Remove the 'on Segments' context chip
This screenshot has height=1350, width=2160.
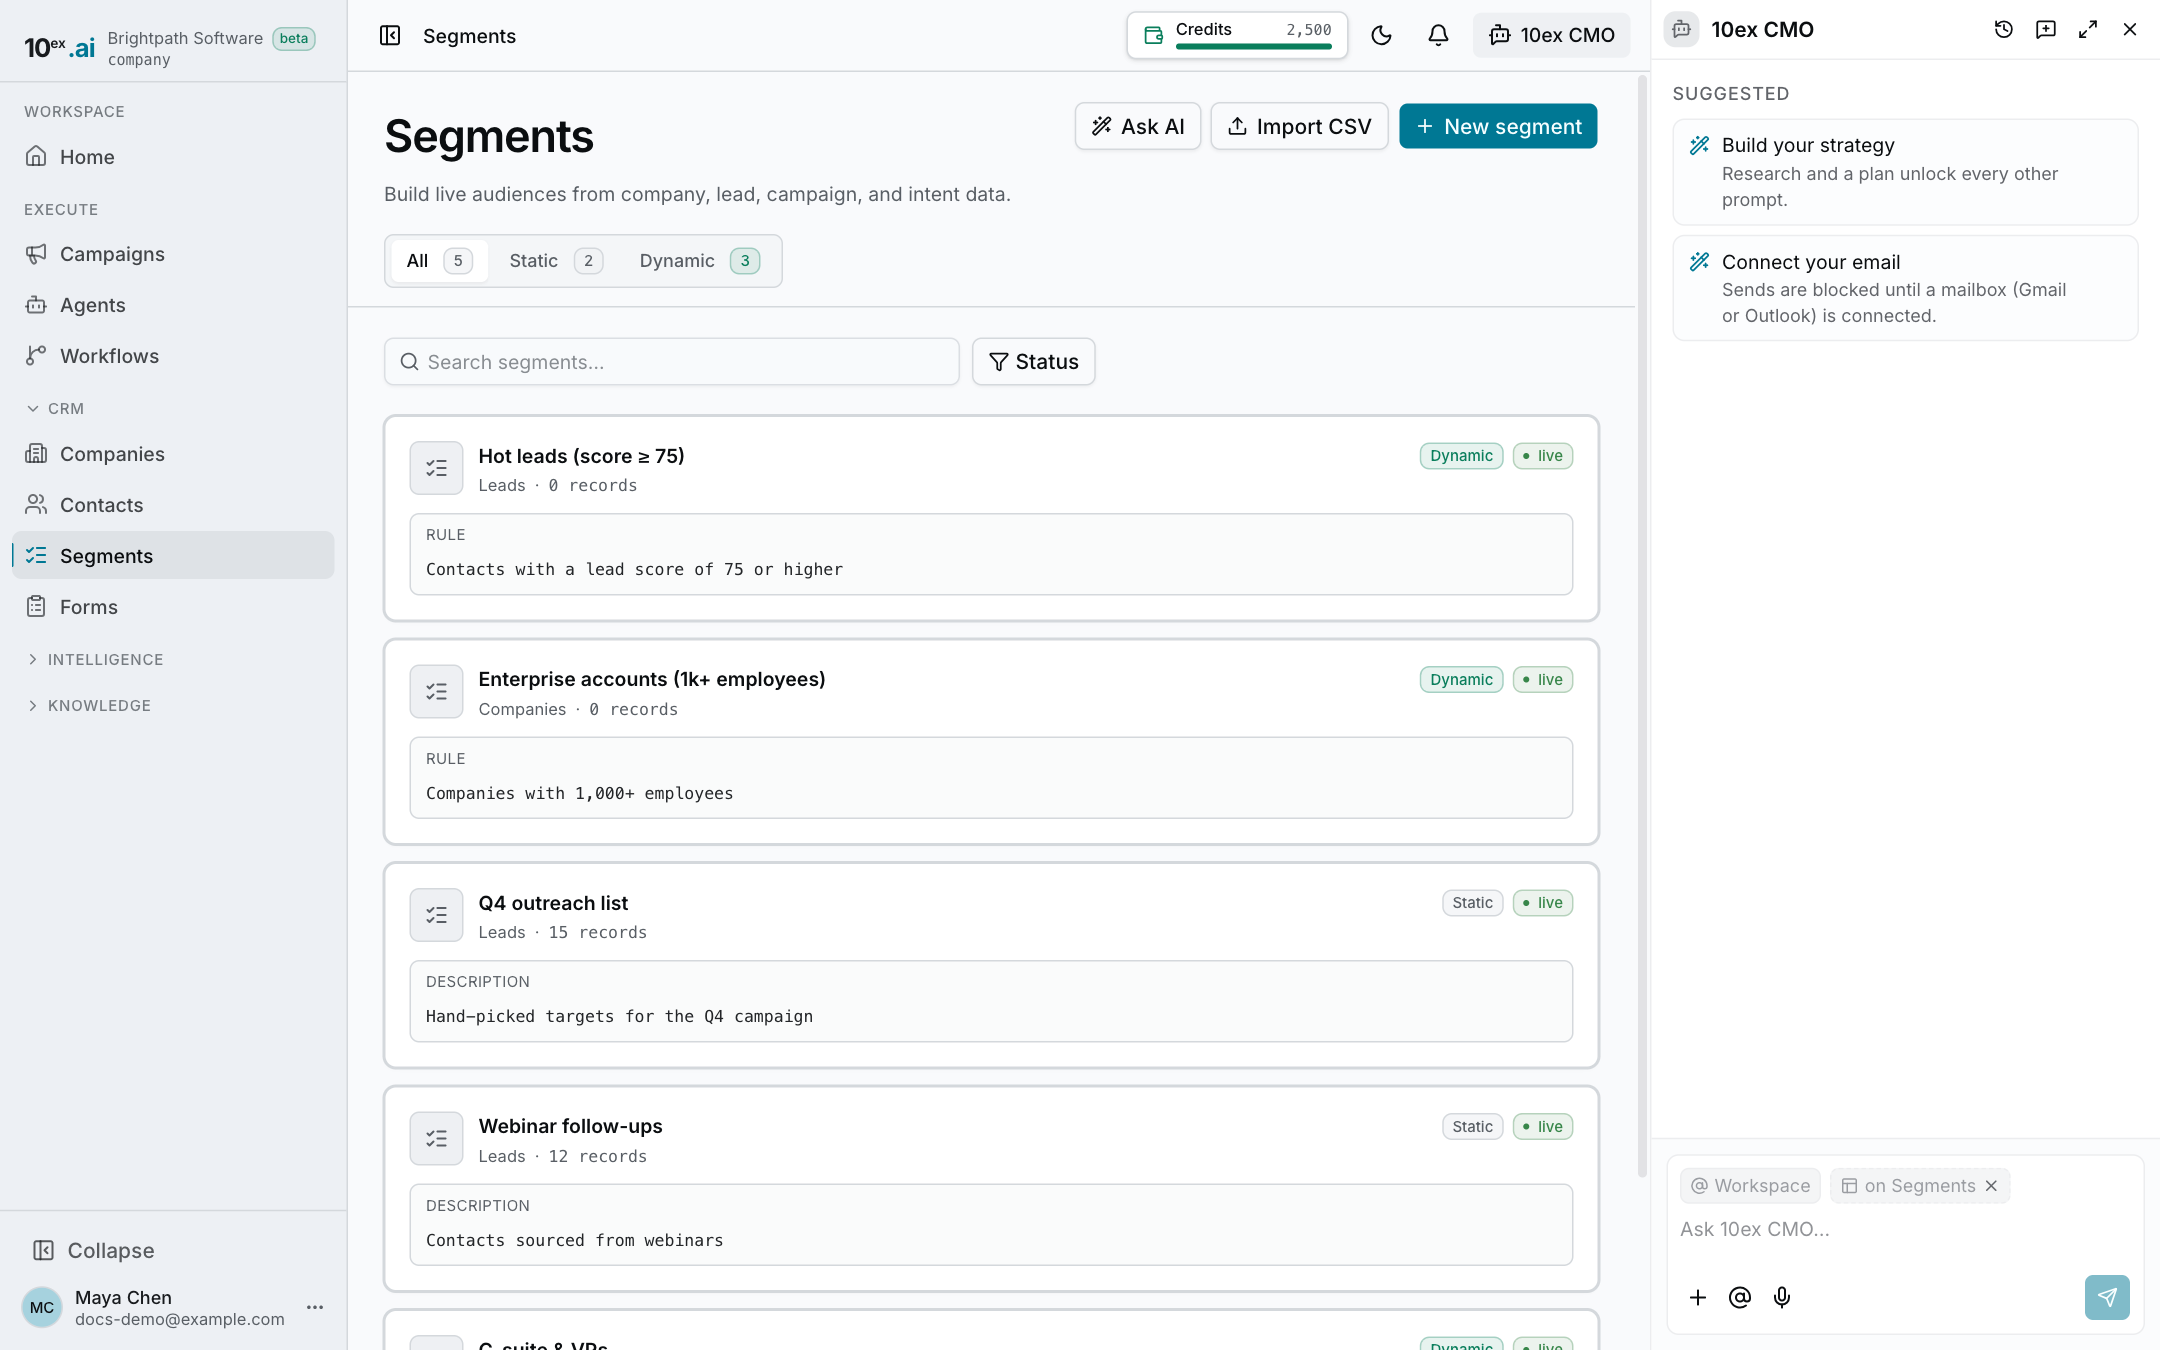point(1992,1186)
